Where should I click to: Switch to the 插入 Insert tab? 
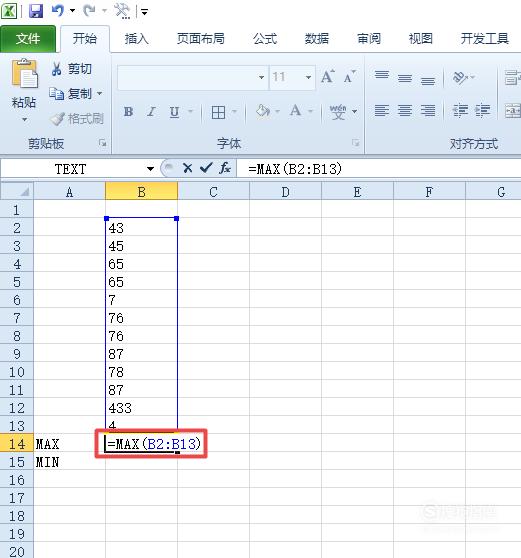[137, 39]
